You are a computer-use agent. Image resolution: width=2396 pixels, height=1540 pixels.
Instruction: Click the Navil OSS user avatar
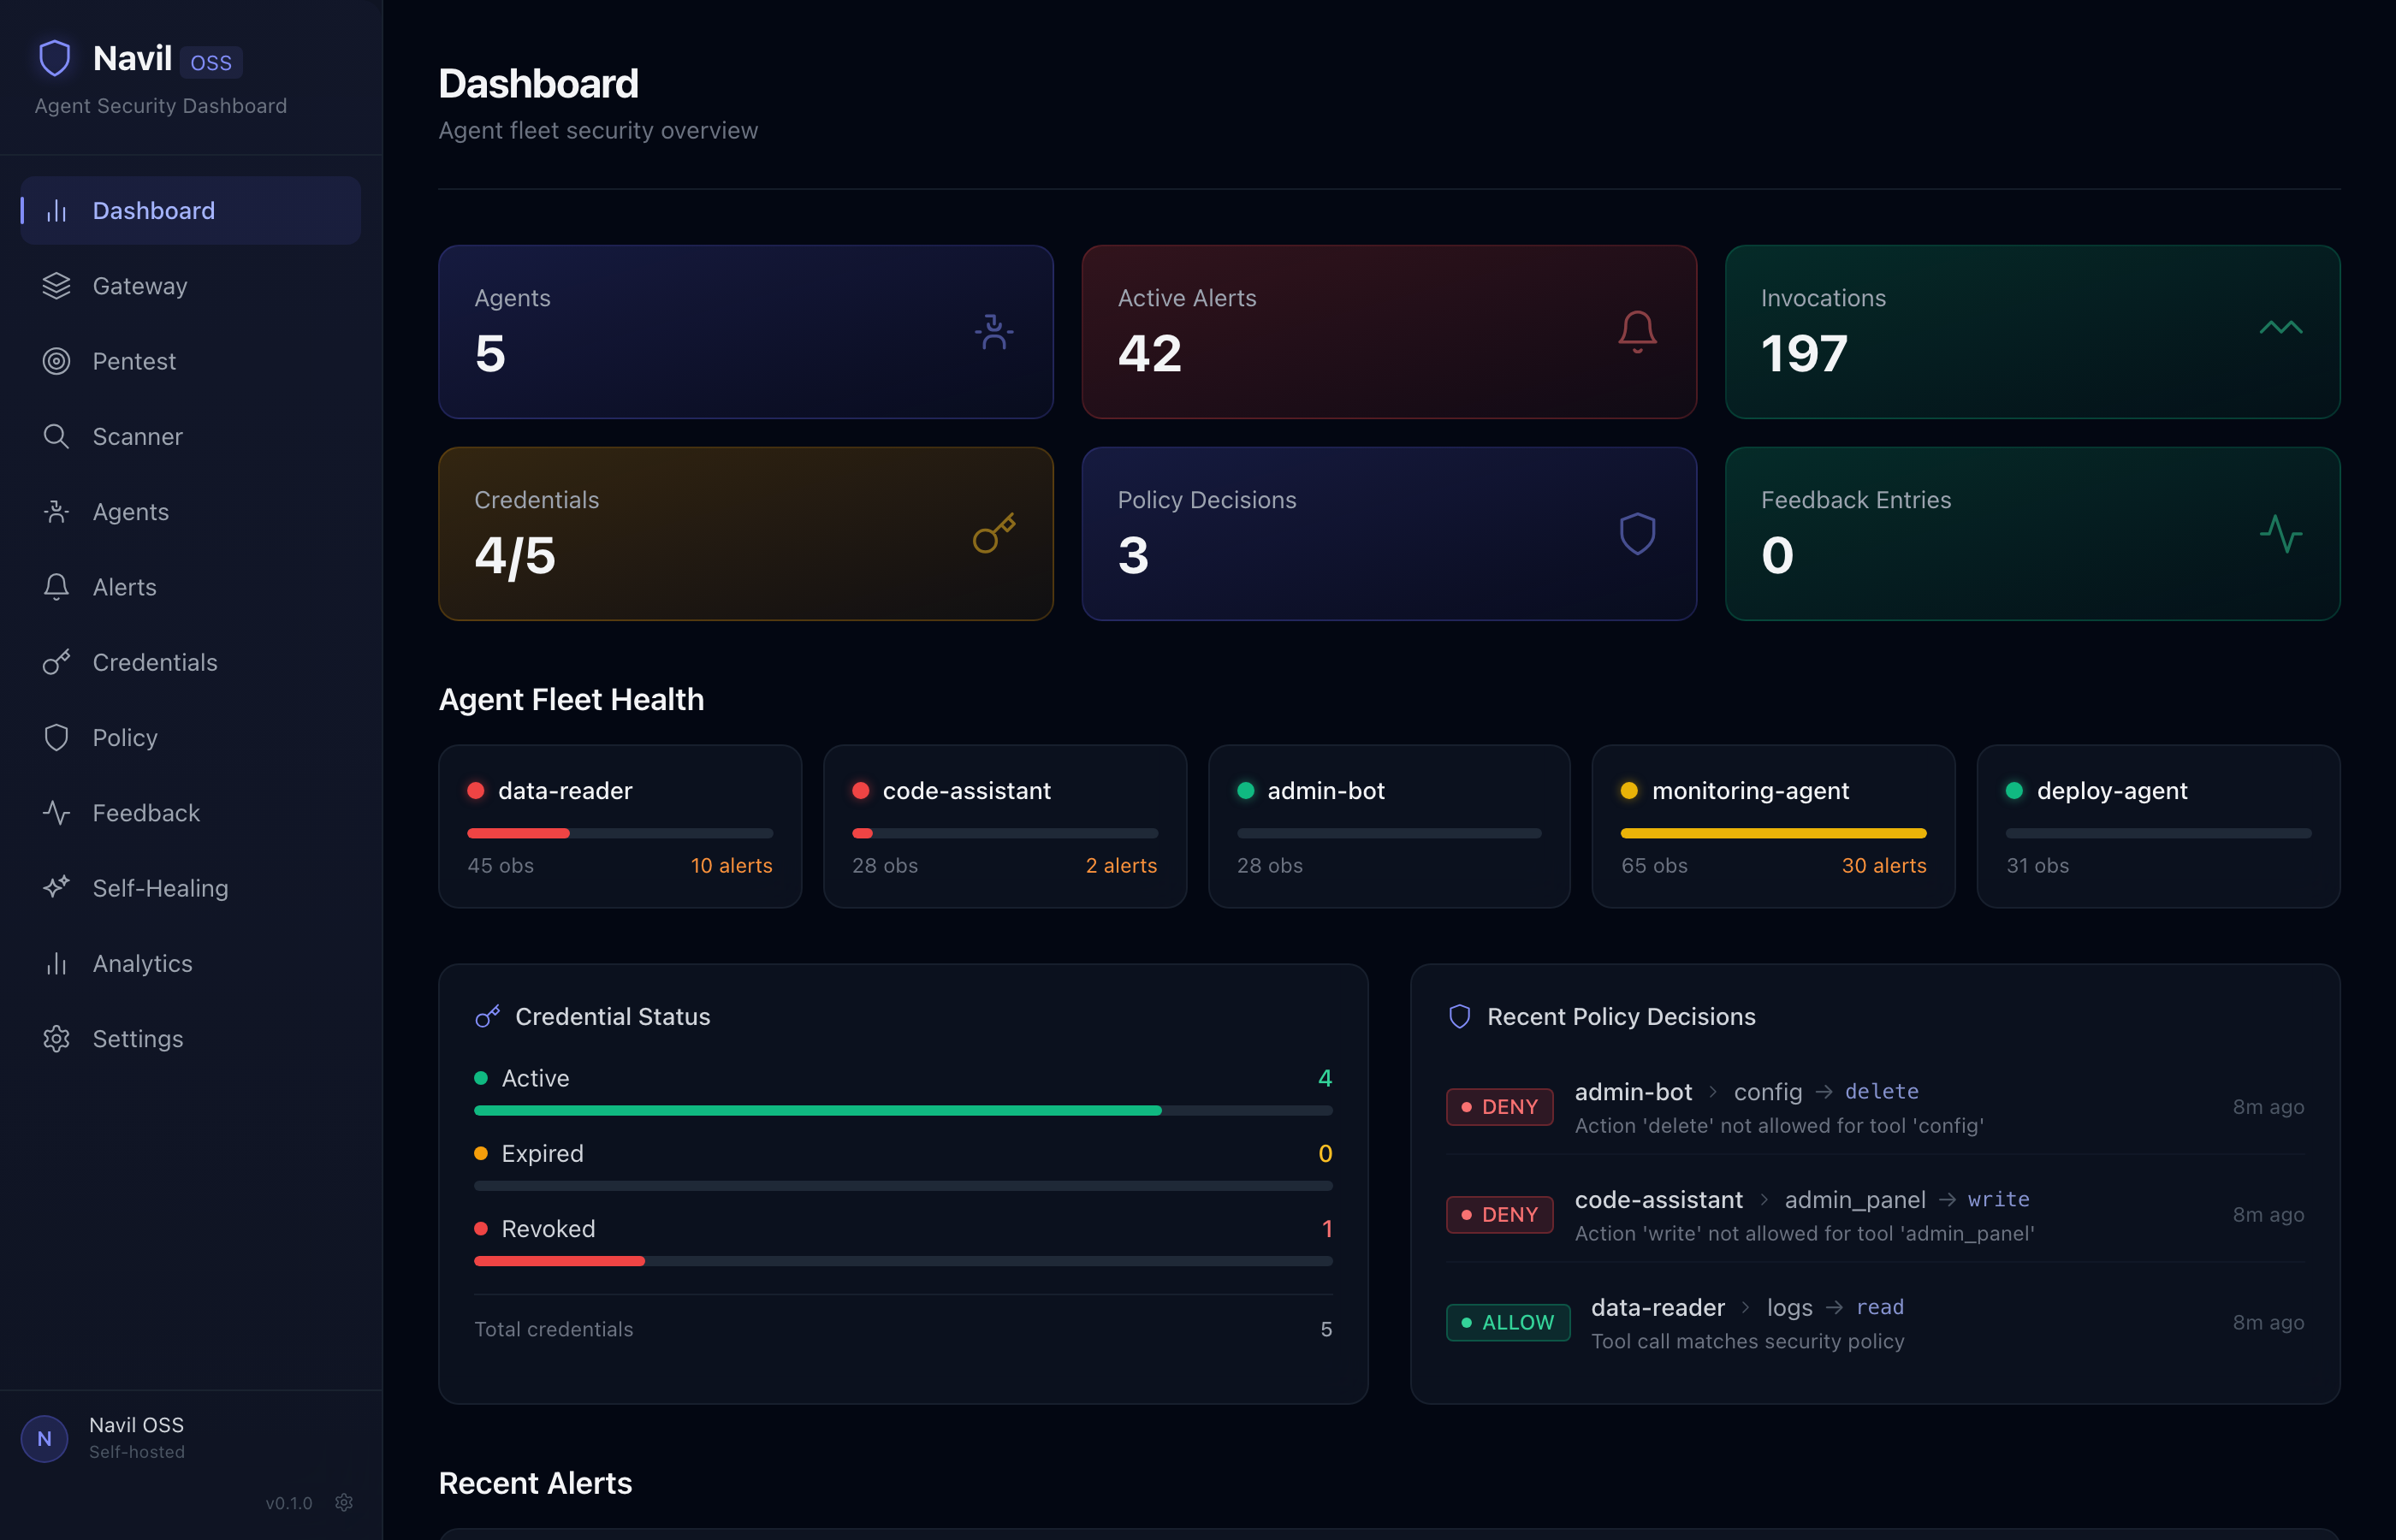tap(44, 1438)
